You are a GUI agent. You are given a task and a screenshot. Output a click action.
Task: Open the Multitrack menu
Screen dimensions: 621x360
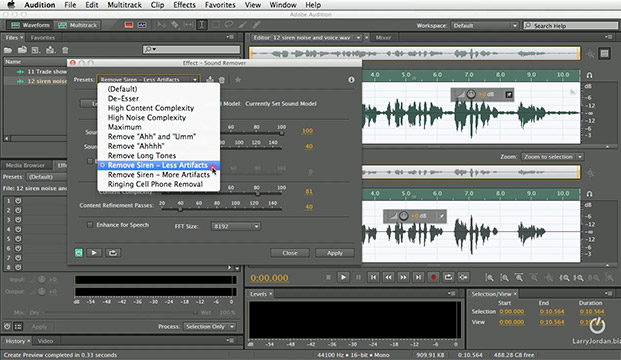(124, 5)
